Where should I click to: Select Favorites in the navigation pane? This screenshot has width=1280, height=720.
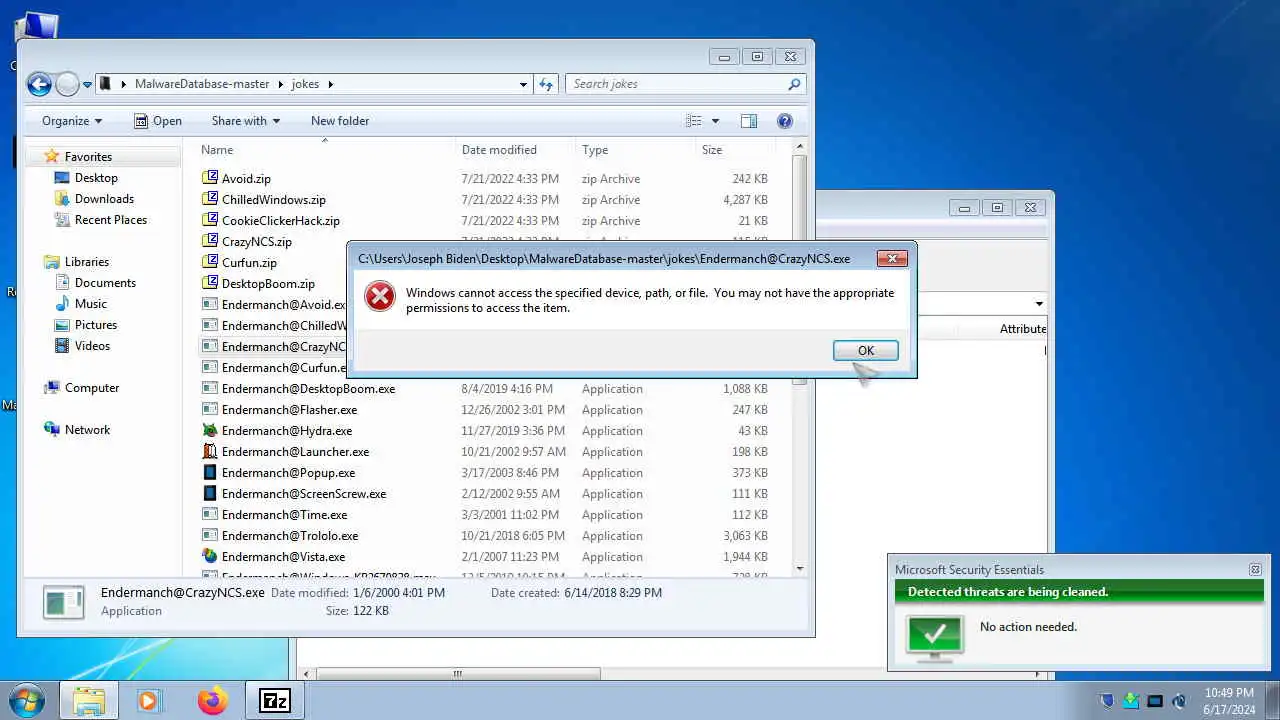(x=88, y=157)
